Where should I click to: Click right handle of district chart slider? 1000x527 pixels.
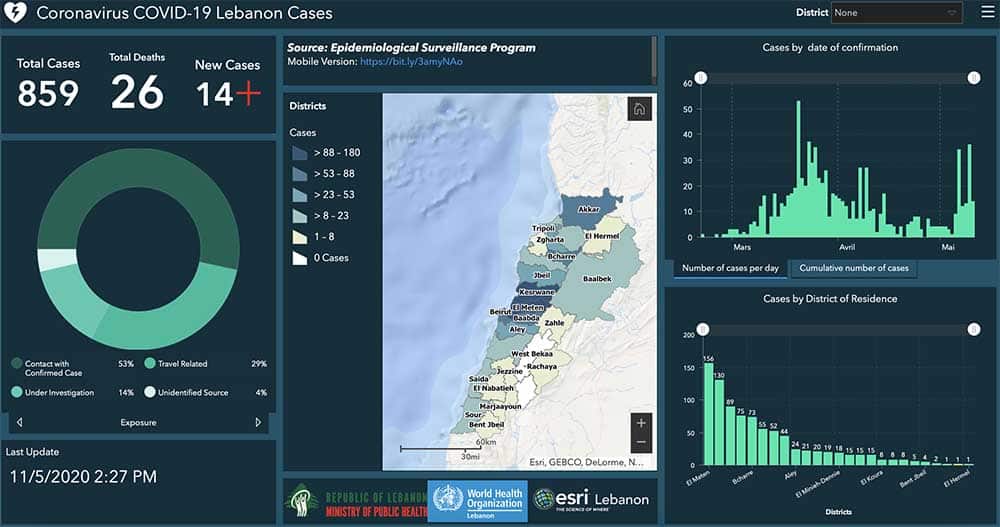973,329
